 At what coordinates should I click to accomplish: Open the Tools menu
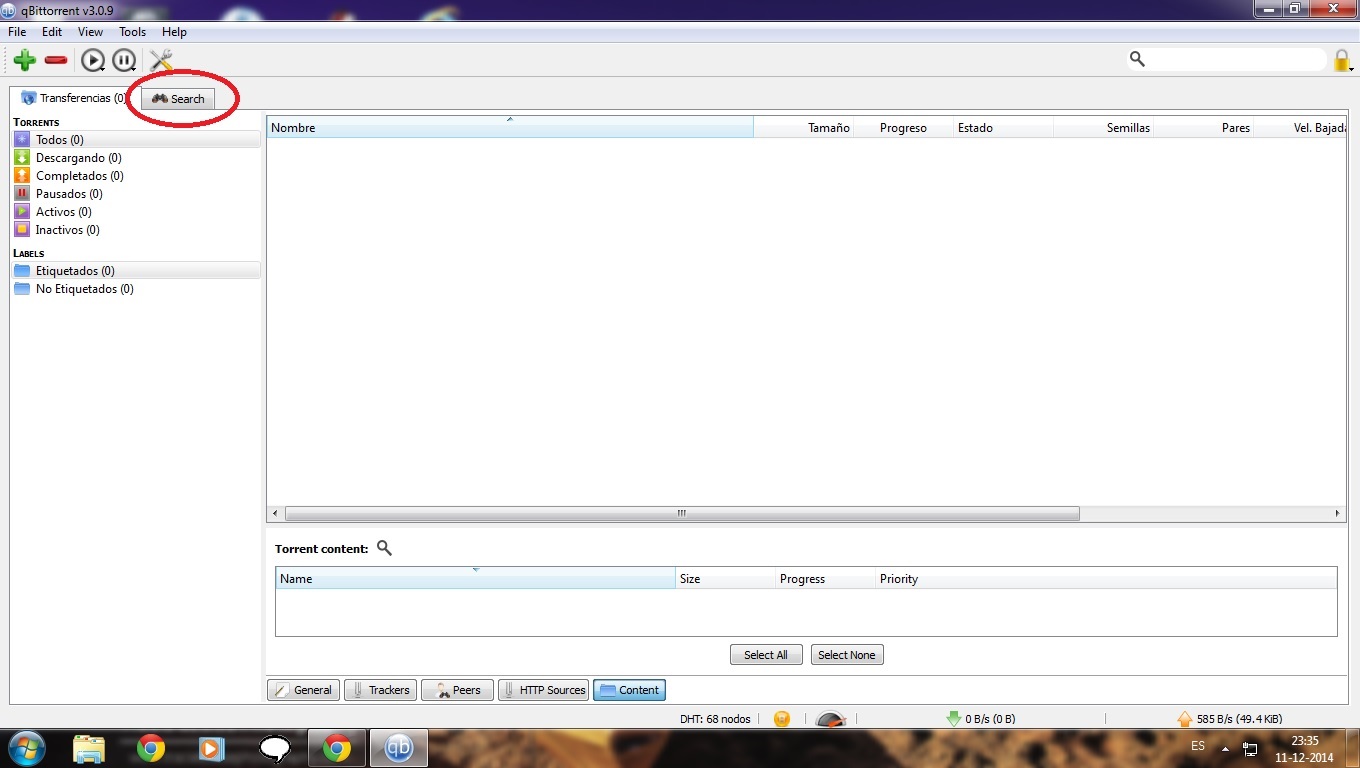tap(132, 32)
